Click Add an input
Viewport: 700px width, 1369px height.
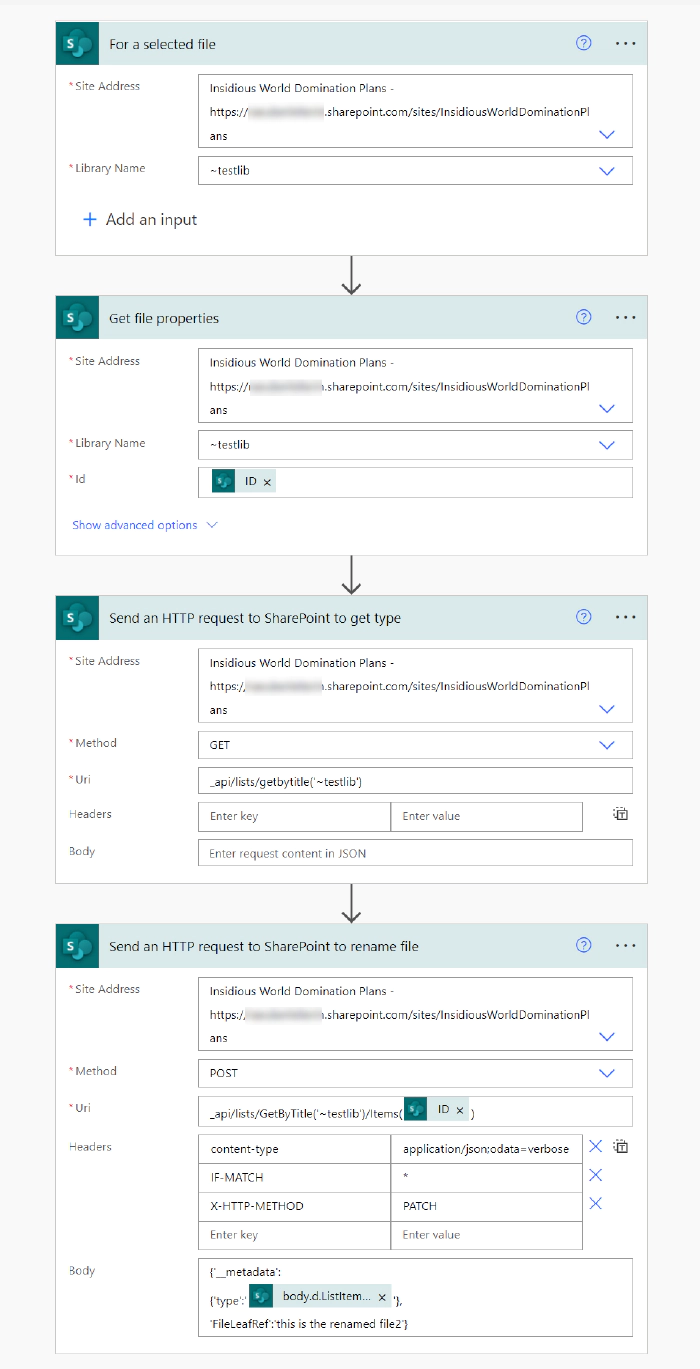tap(140, 219)
